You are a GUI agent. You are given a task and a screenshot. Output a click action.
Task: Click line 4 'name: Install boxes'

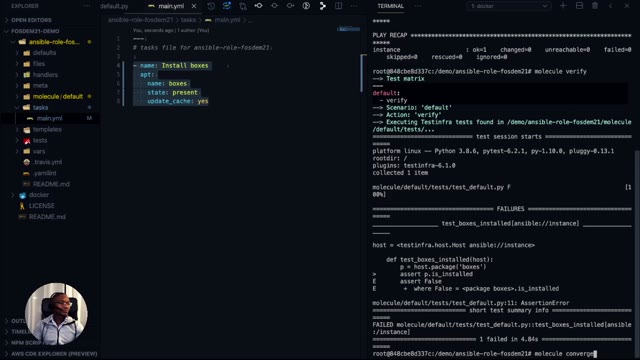click(174, 66)
